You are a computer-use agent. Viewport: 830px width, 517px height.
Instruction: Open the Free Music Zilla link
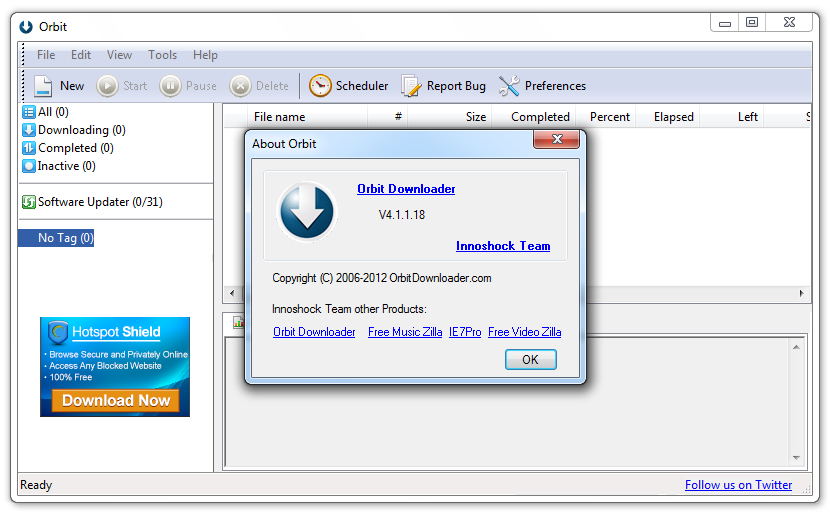pos(405,332)
